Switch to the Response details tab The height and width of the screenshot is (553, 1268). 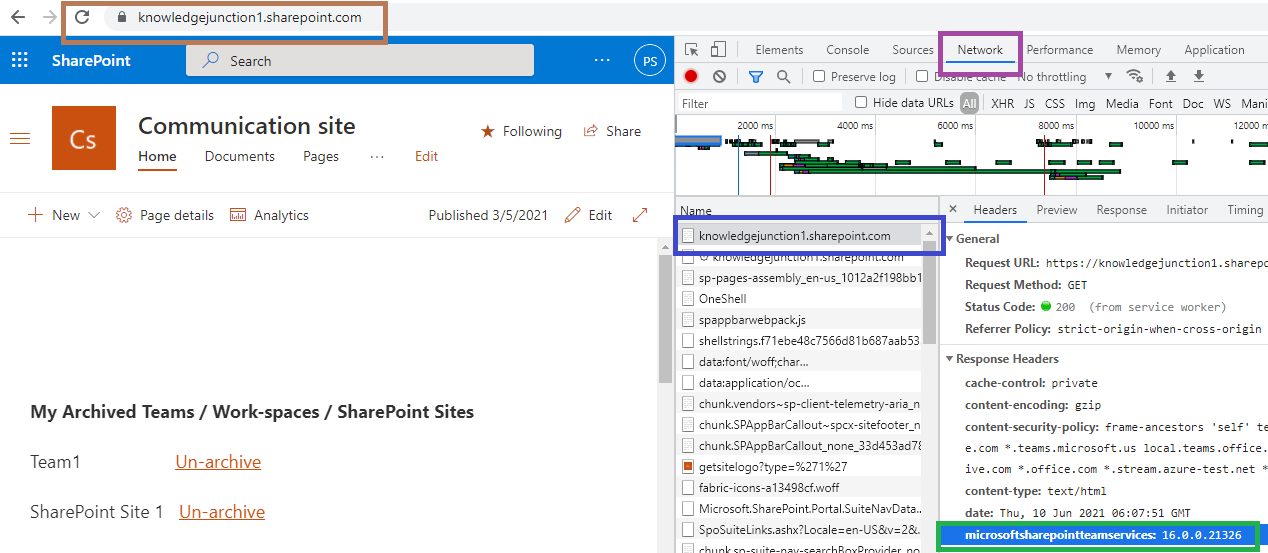pyautogui.click(x=1121, y=210)
